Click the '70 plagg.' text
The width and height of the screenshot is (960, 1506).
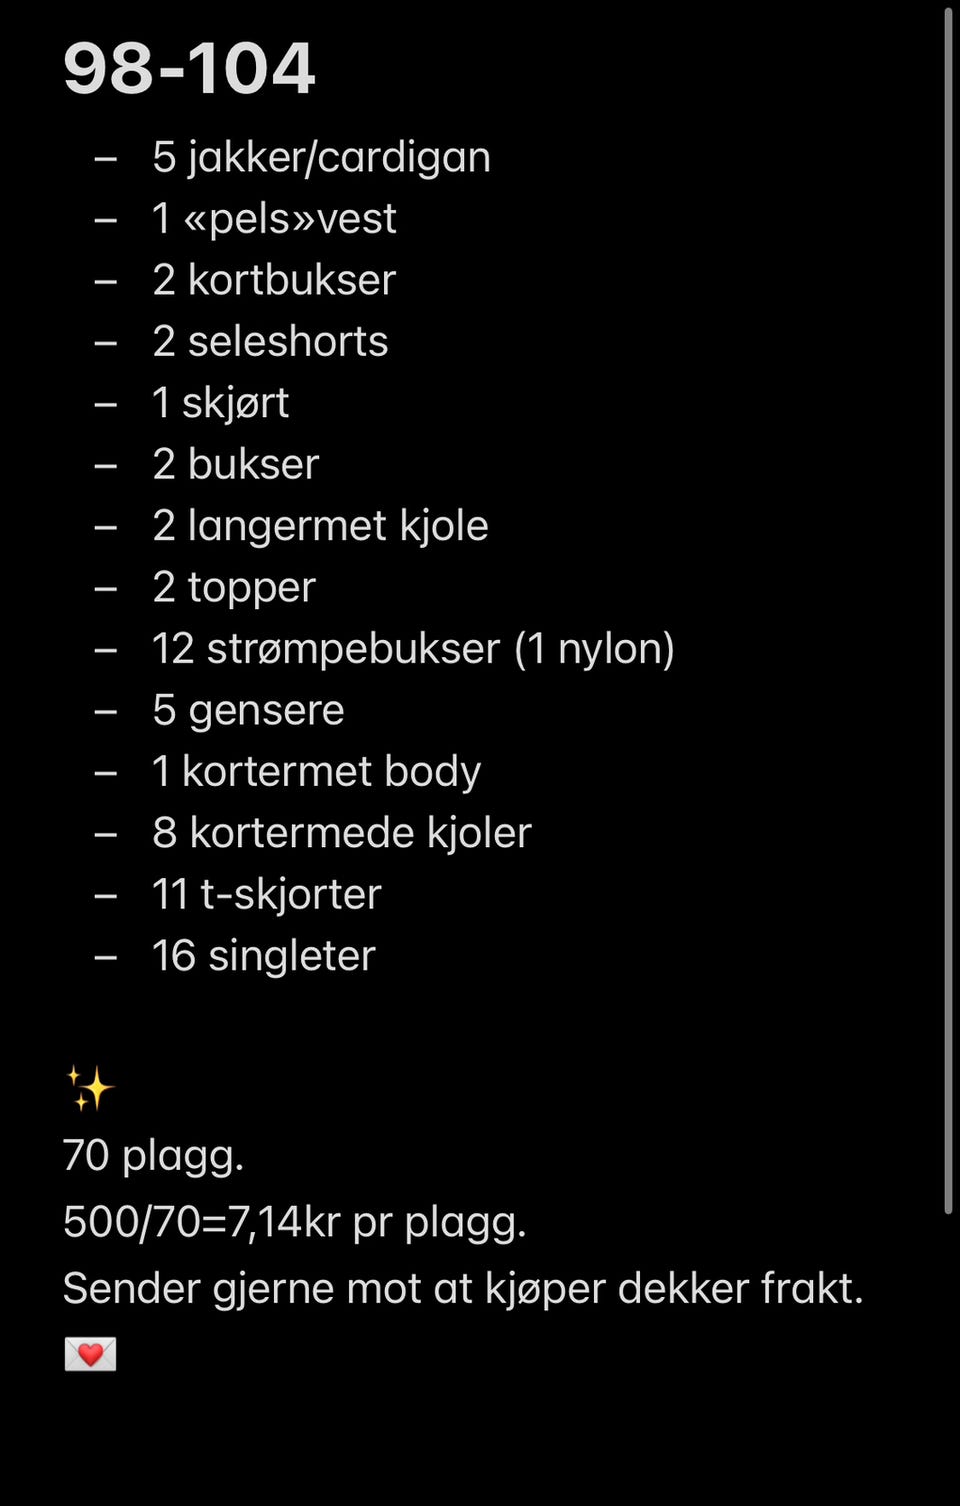pos(153,1156)
